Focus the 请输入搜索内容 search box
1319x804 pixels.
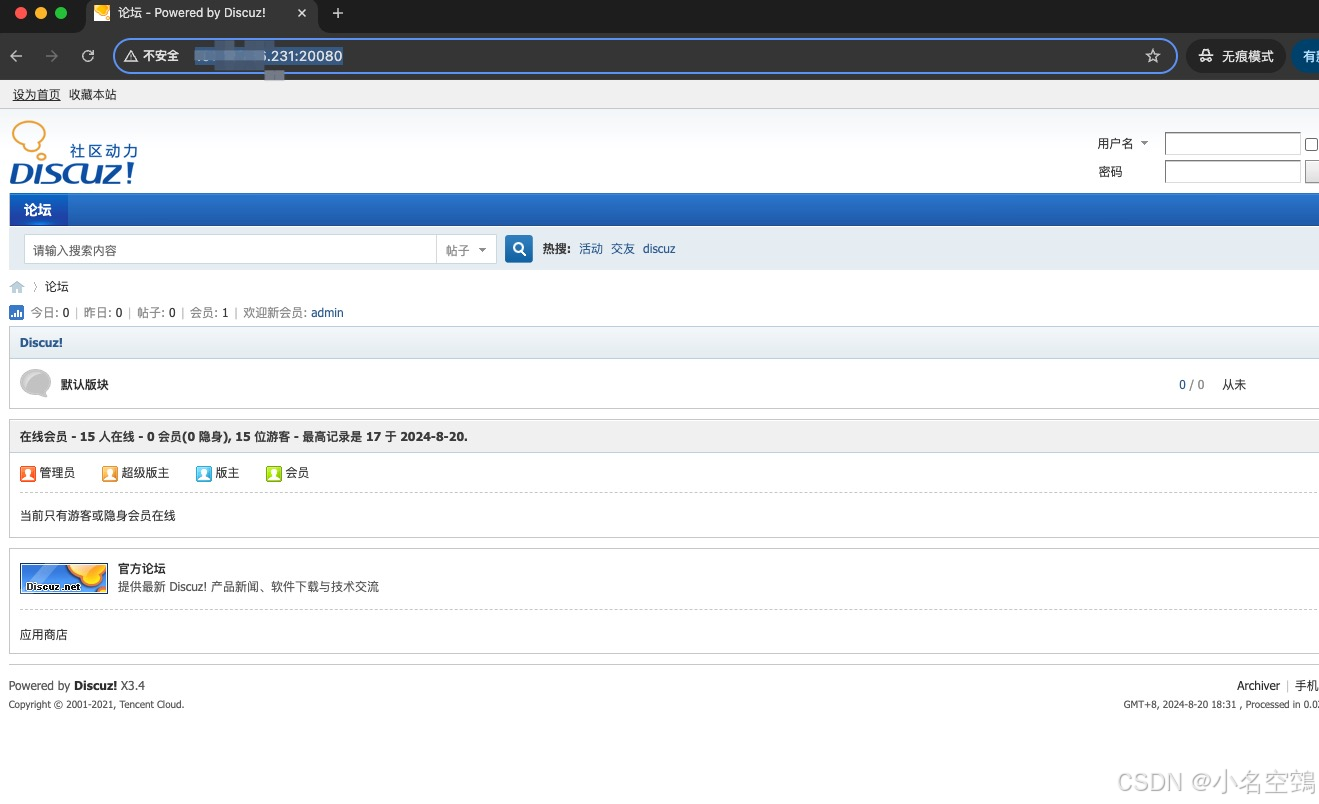tap(230, 250)
